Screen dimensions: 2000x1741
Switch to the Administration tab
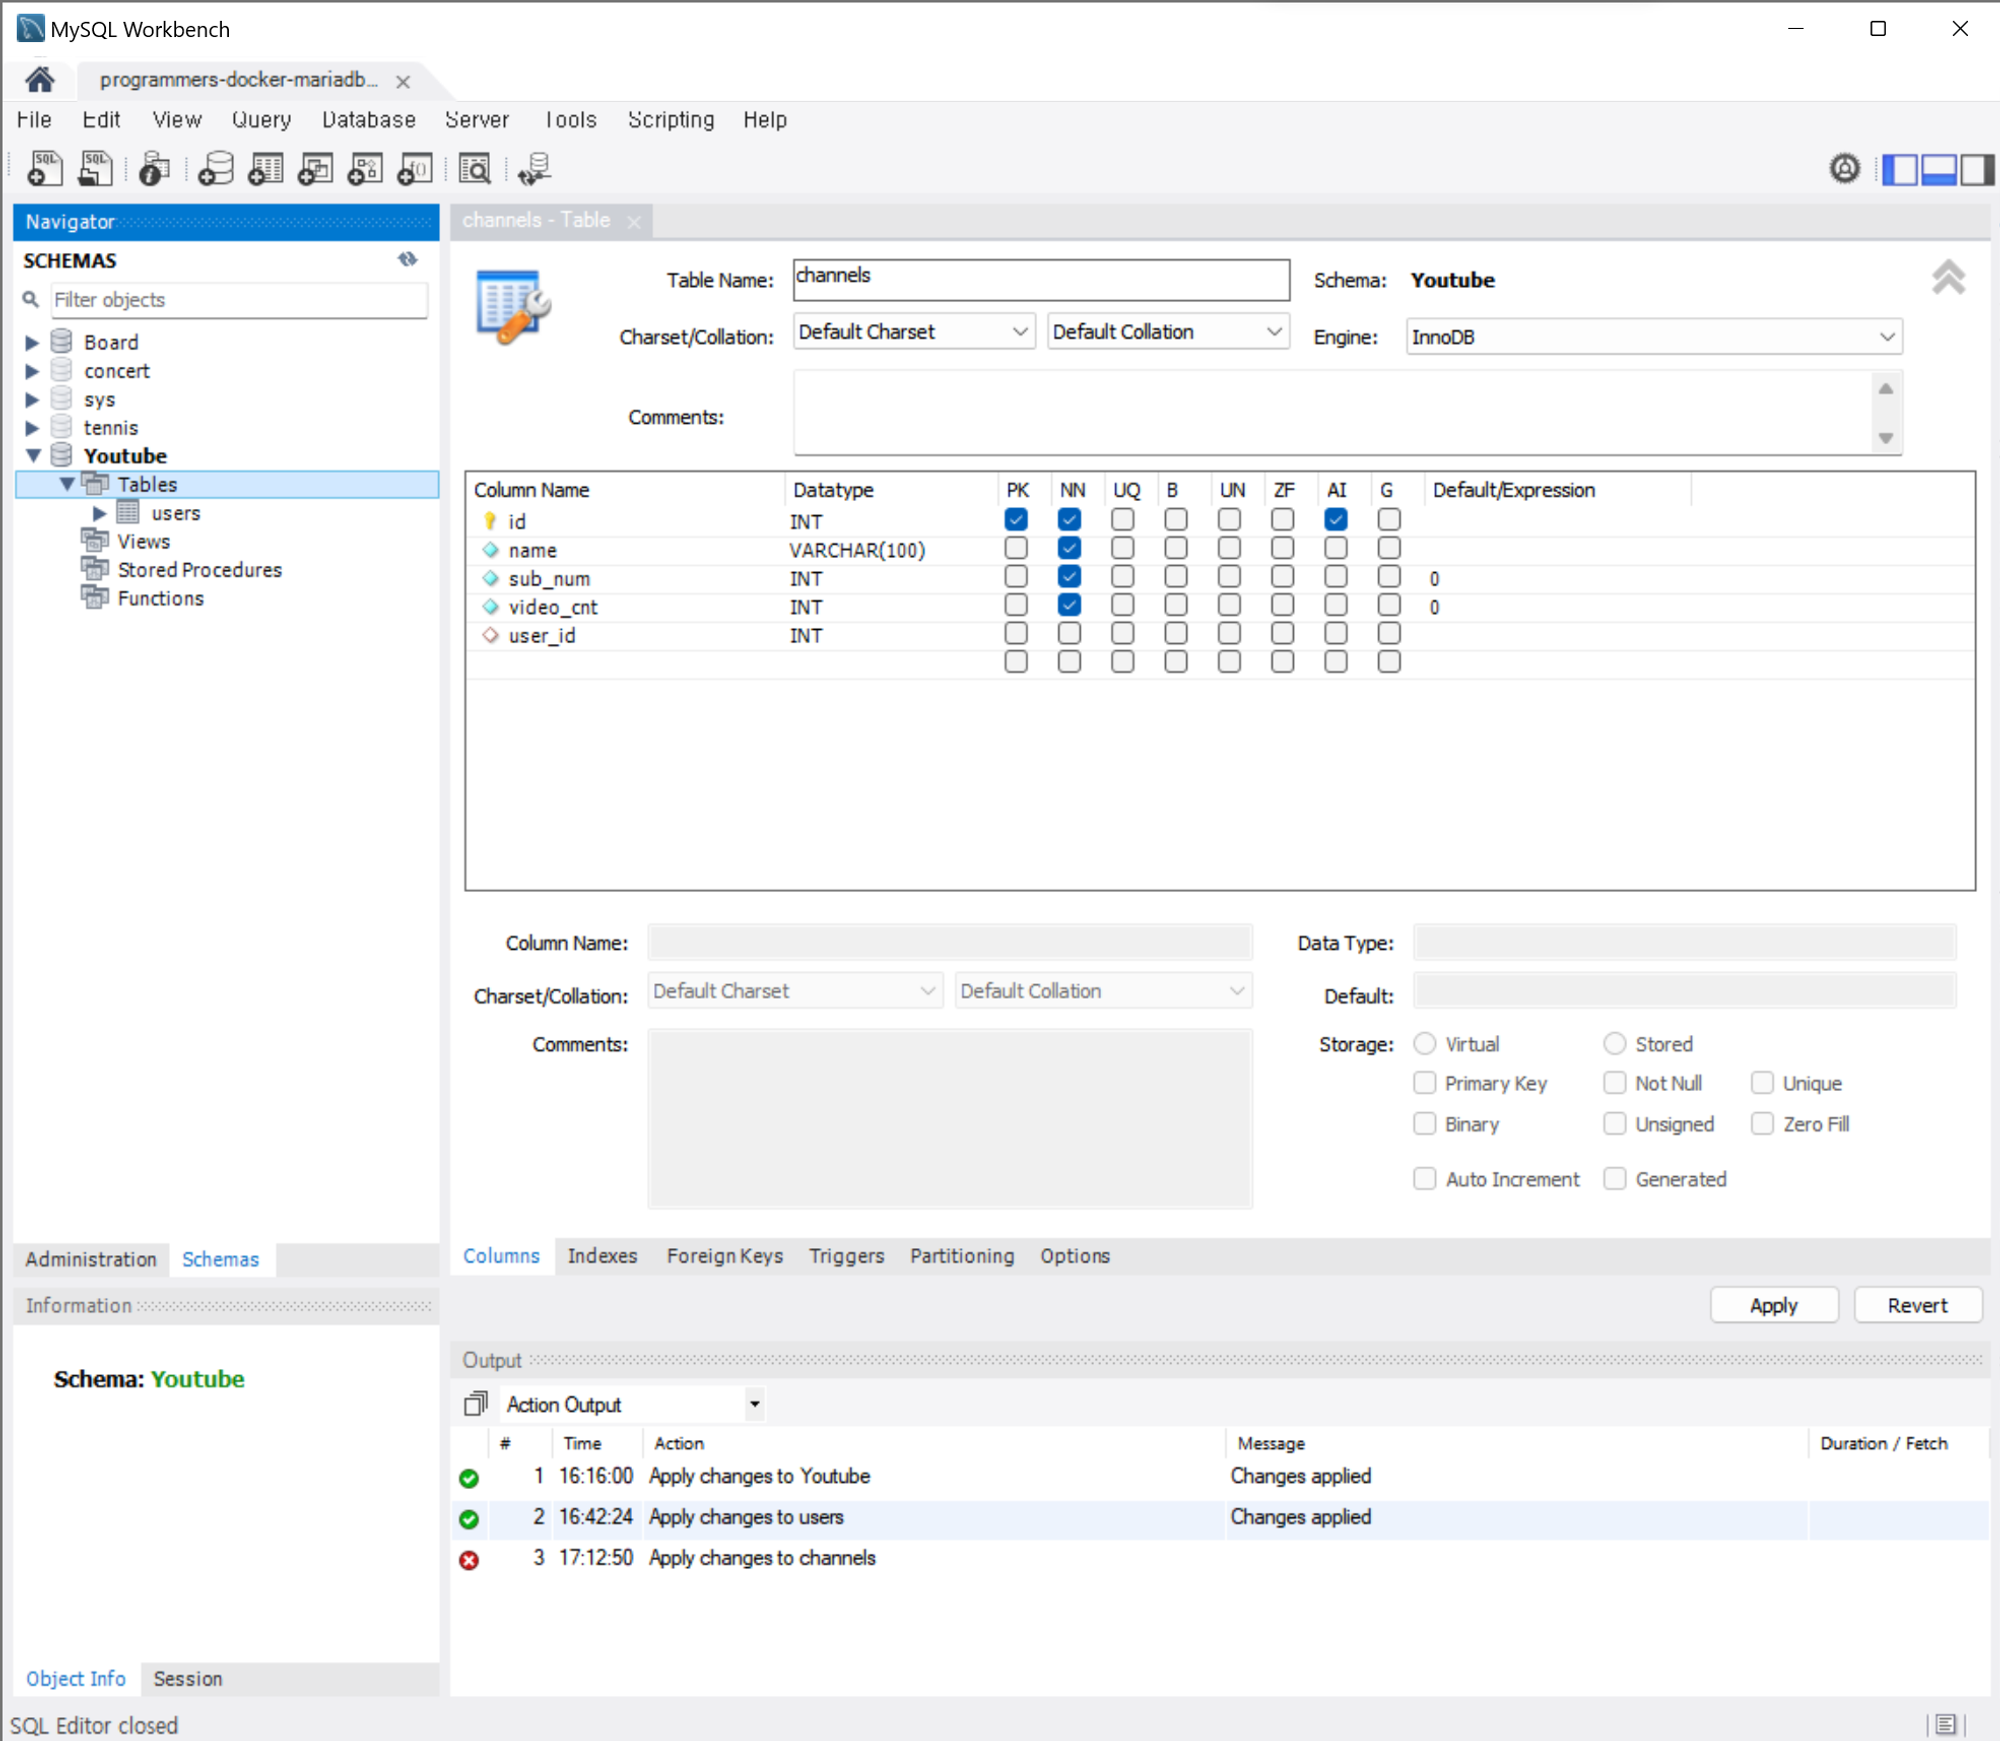91,1259
